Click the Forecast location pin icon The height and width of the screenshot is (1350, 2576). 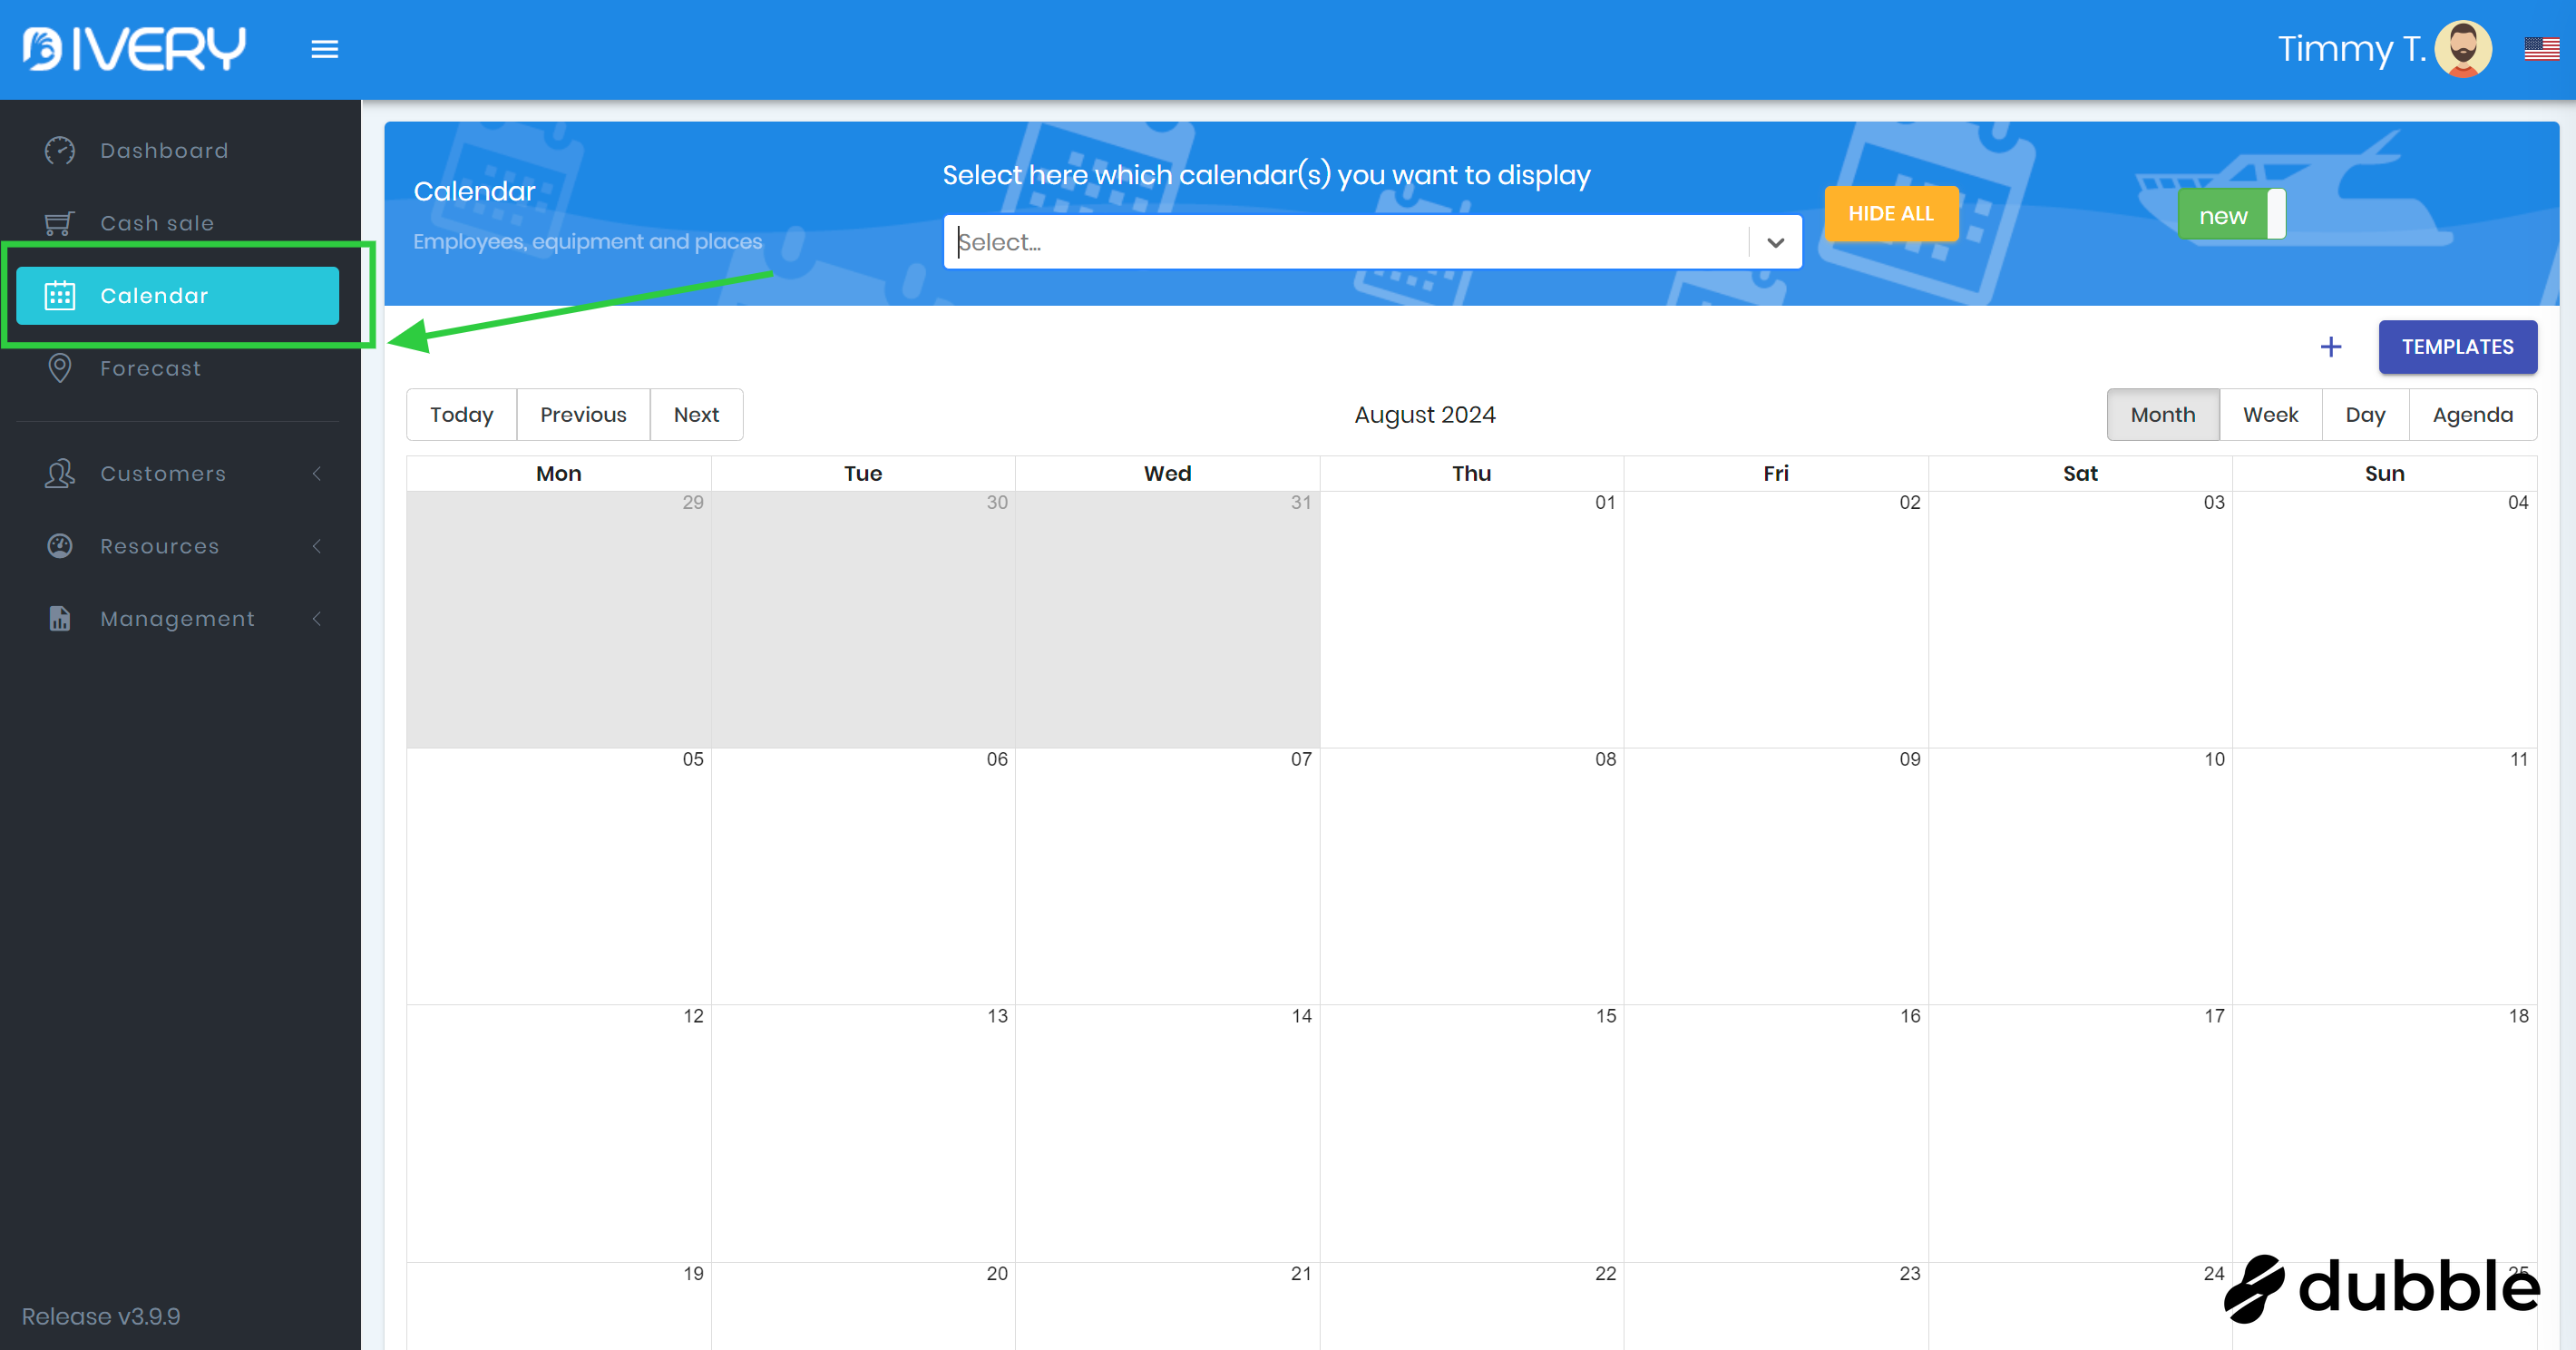pyautogui.click(x=60, y=368)
